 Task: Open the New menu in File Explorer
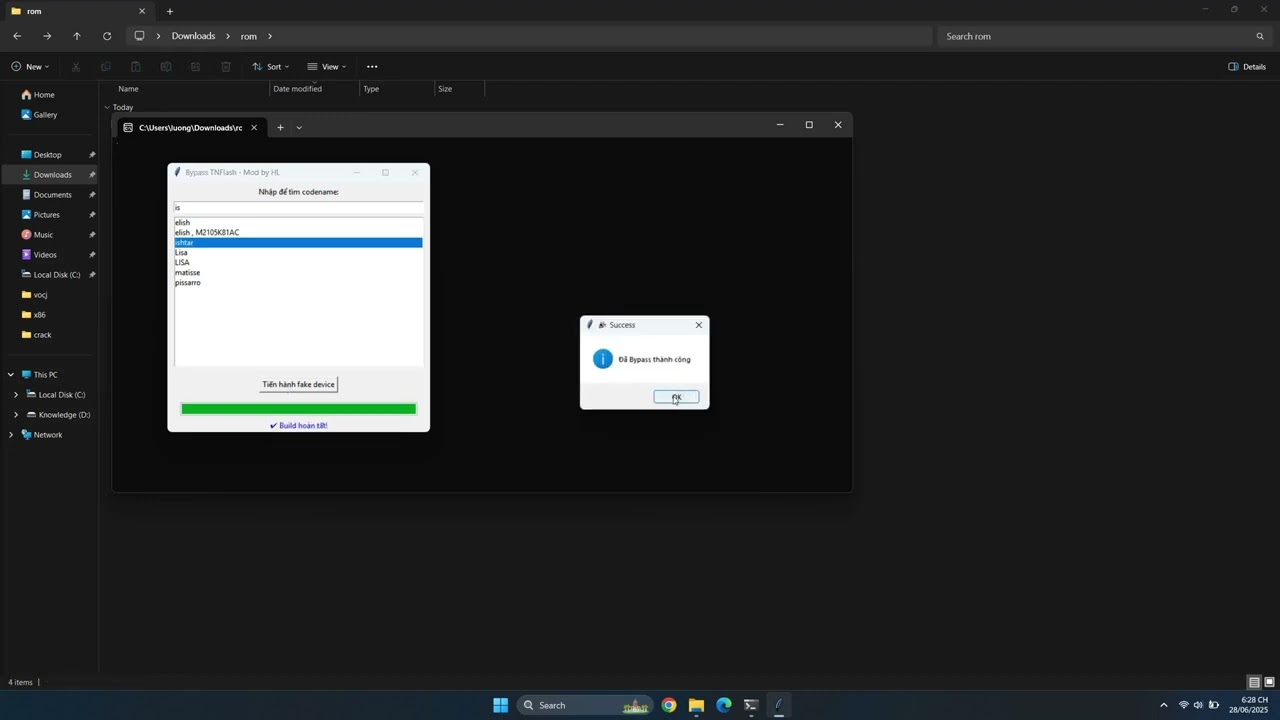[30, 67]
